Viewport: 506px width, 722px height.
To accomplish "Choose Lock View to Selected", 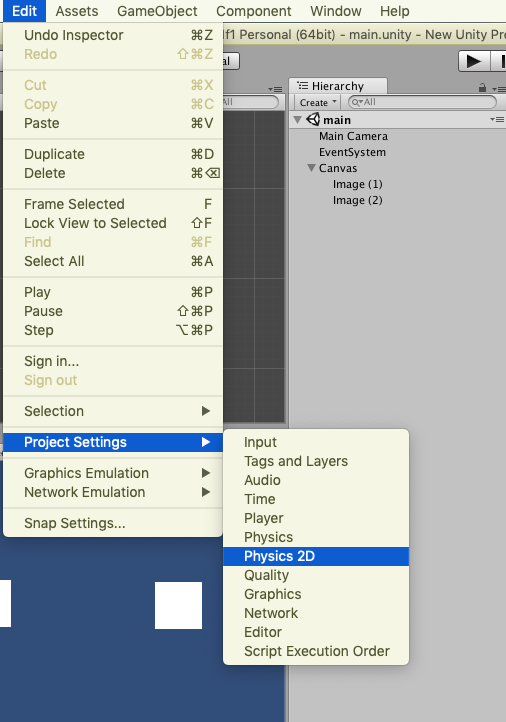I will (113, 223).
